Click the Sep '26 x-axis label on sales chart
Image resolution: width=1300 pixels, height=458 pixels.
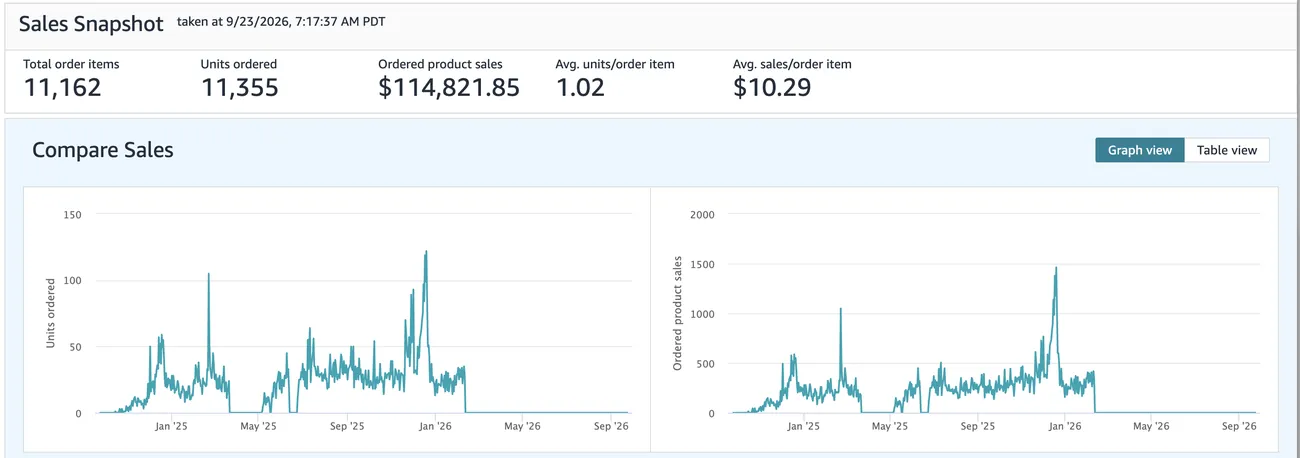[x=1239, y=426]
